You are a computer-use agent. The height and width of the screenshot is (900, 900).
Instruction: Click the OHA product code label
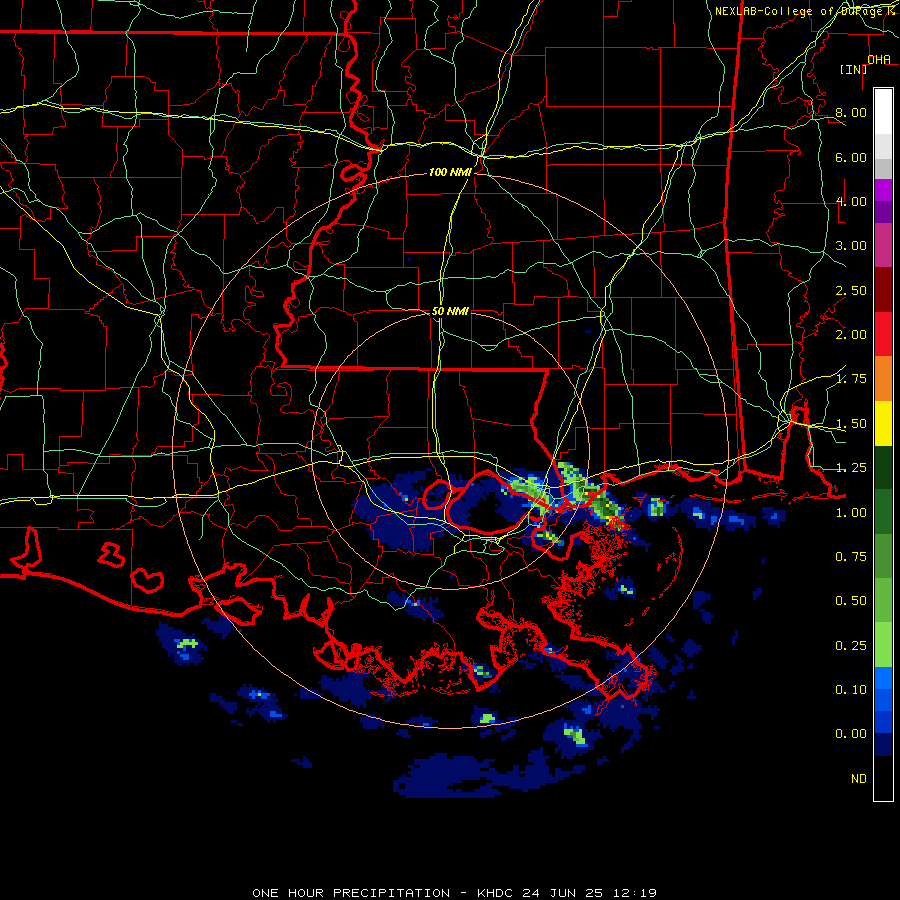point(879,60)
